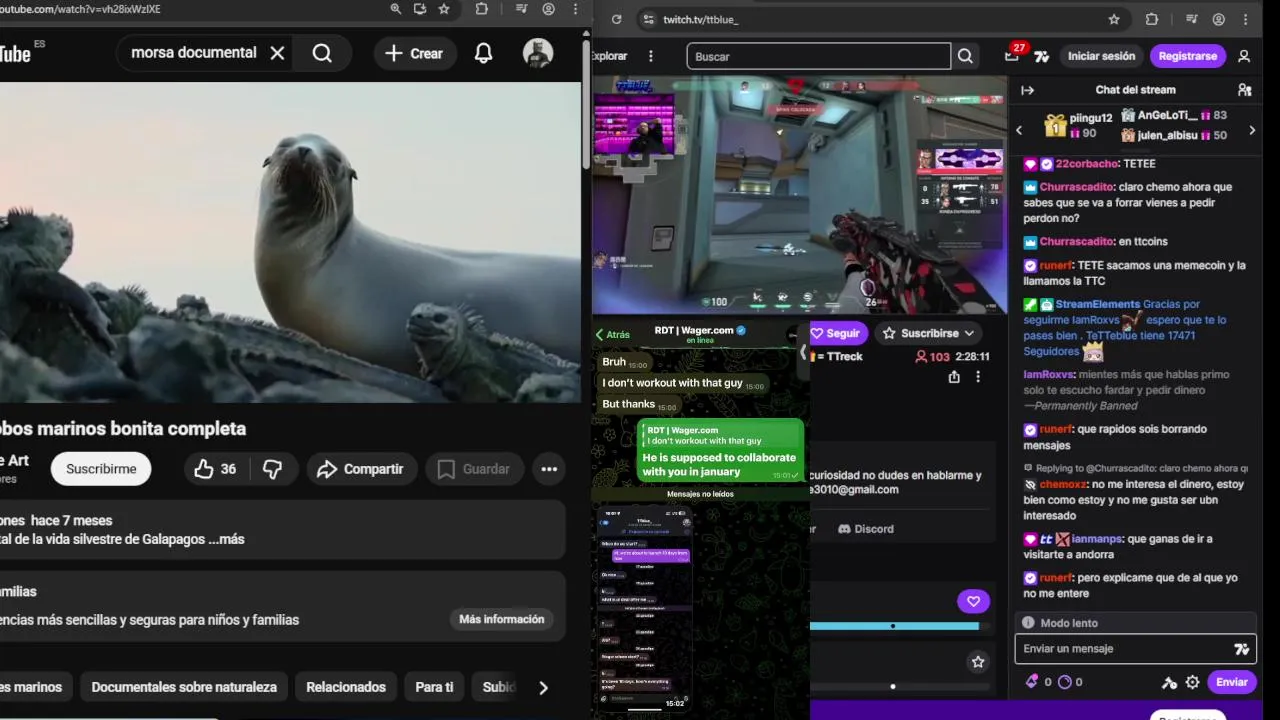This screenshot has width=1280, height=720.
Task: Open YouTube notifications bell
Action: [483, 53]
